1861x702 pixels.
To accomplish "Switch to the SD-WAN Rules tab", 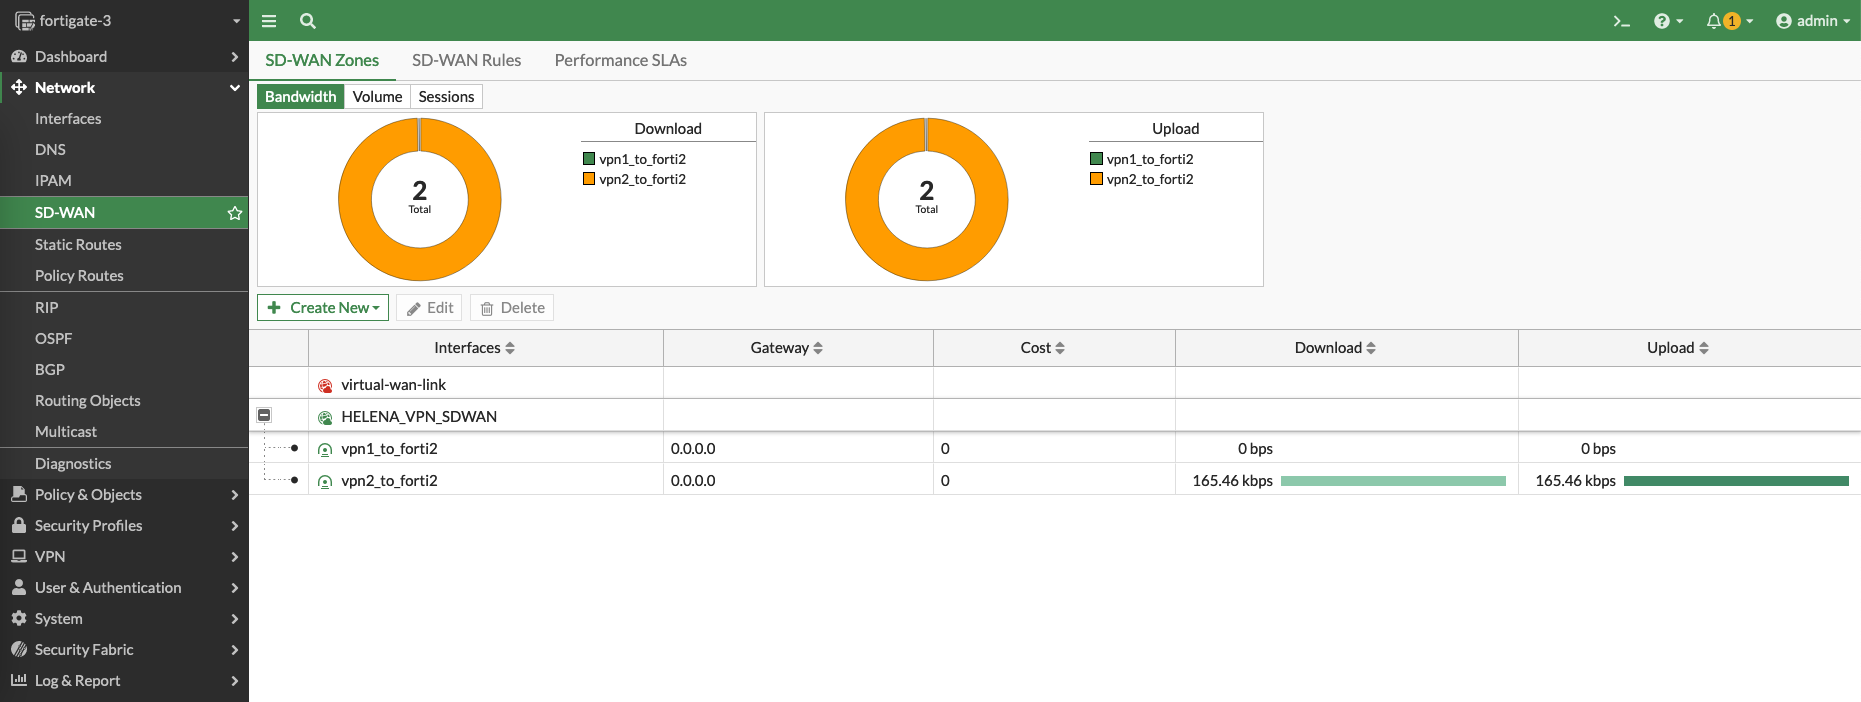I will coord(466,60).
